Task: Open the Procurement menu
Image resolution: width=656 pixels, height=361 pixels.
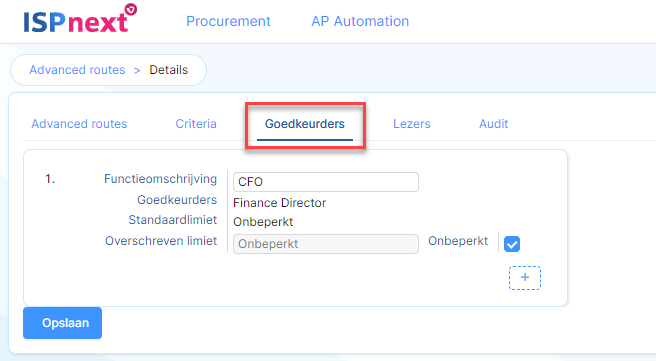Action: 228,21
